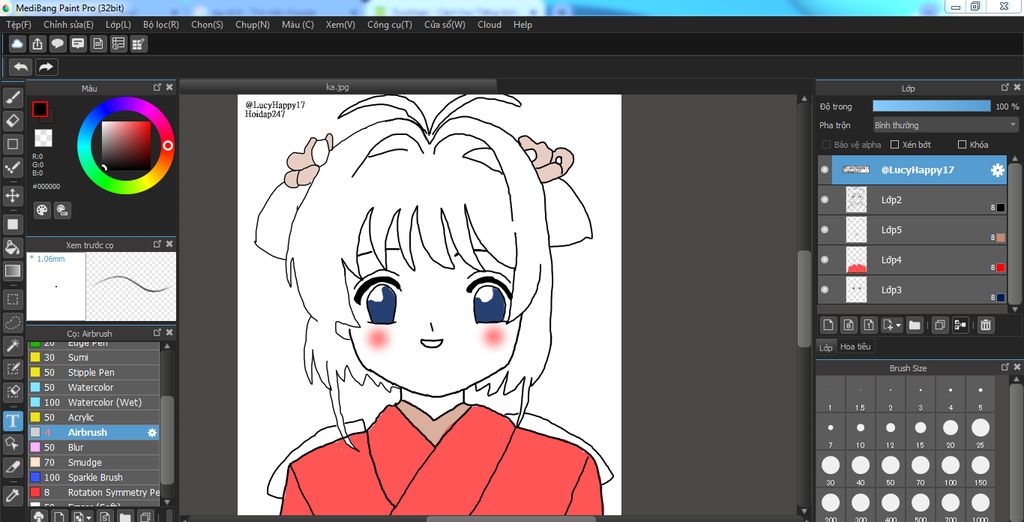Select the Smudge brush
The width and height of the screenshot is (1024, 522).
(x=93, y=463)
